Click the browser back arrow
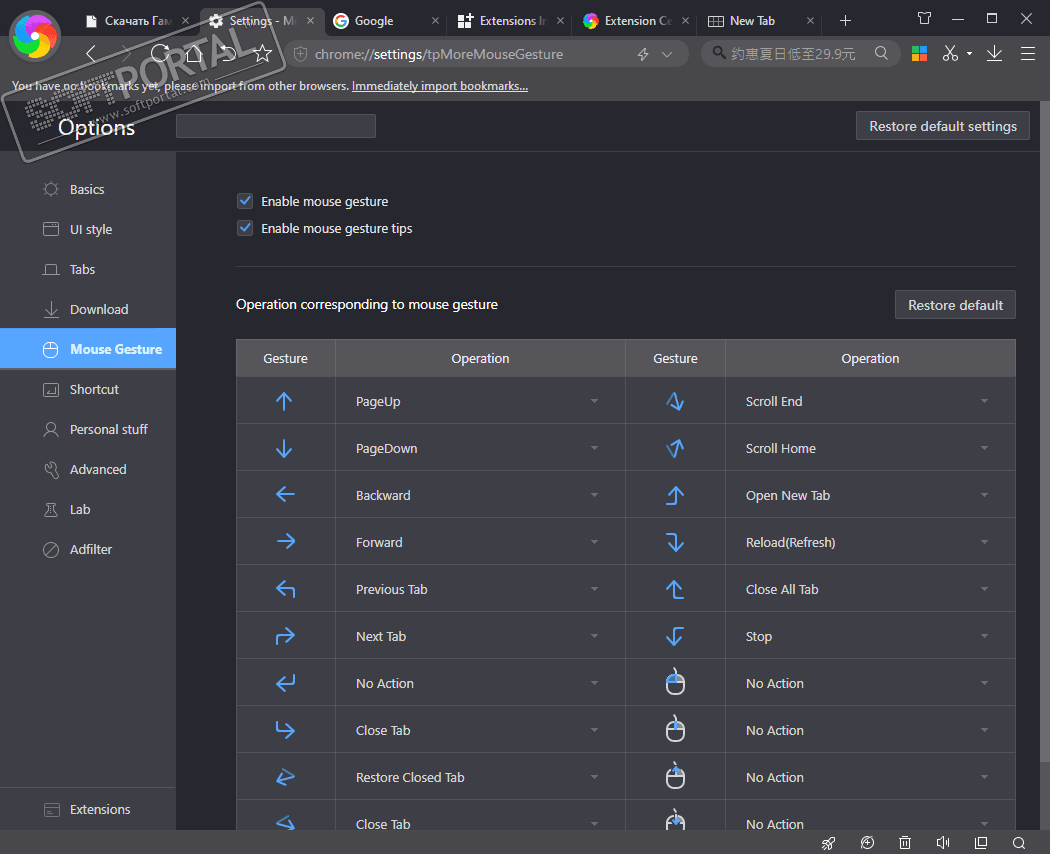Viewport: 1050px width, 854px height. (x=92, y=54)
